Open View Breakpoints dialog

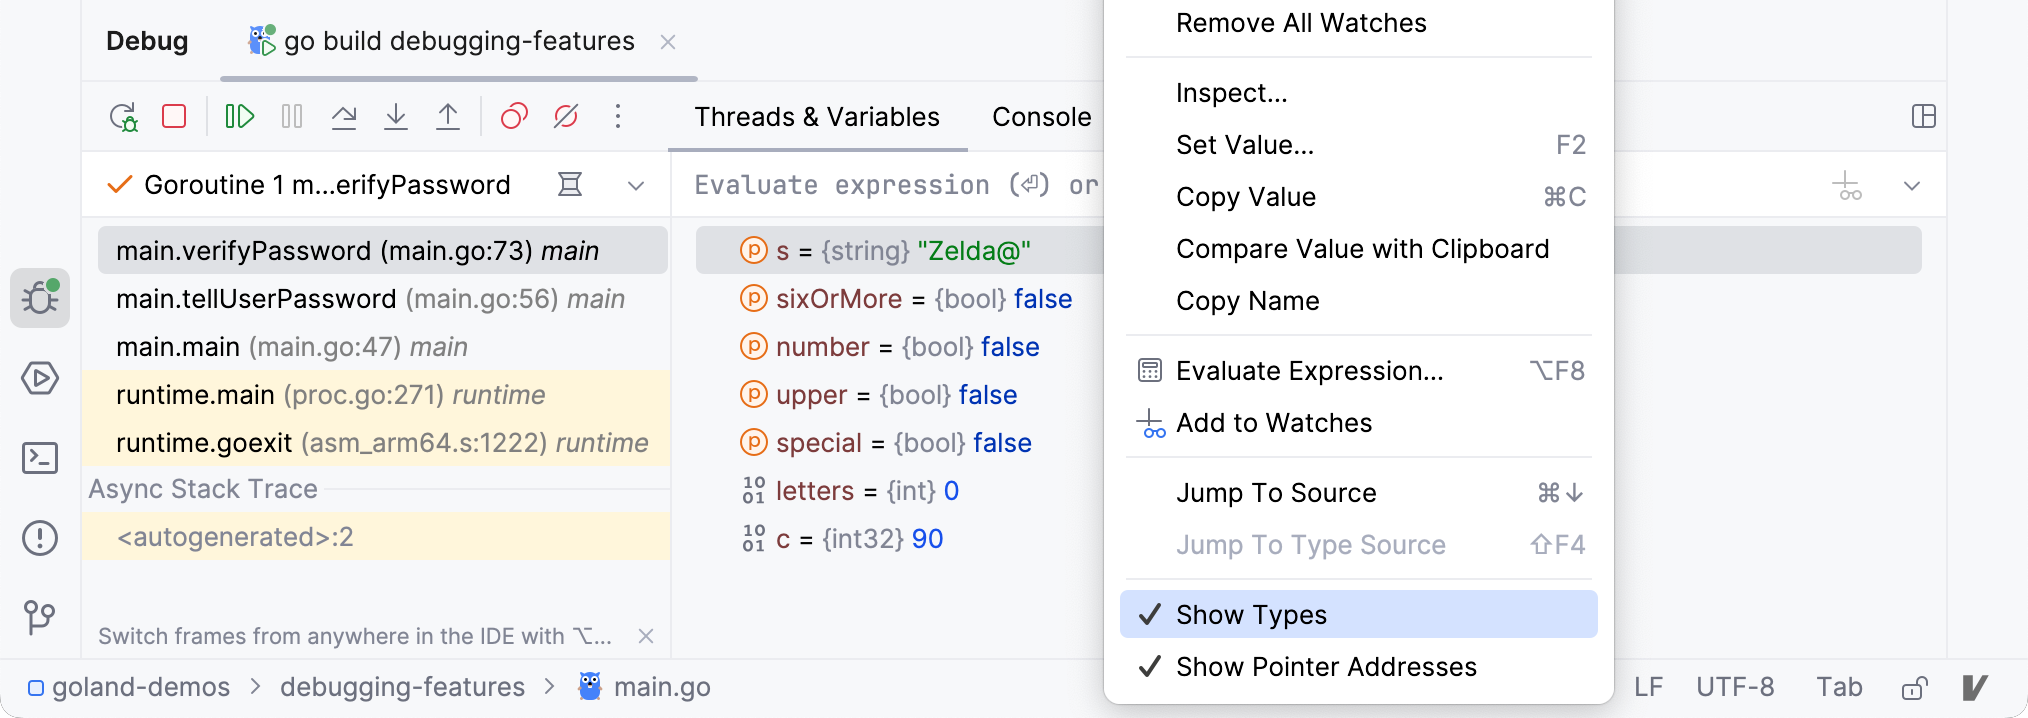(x=514, y=117)
